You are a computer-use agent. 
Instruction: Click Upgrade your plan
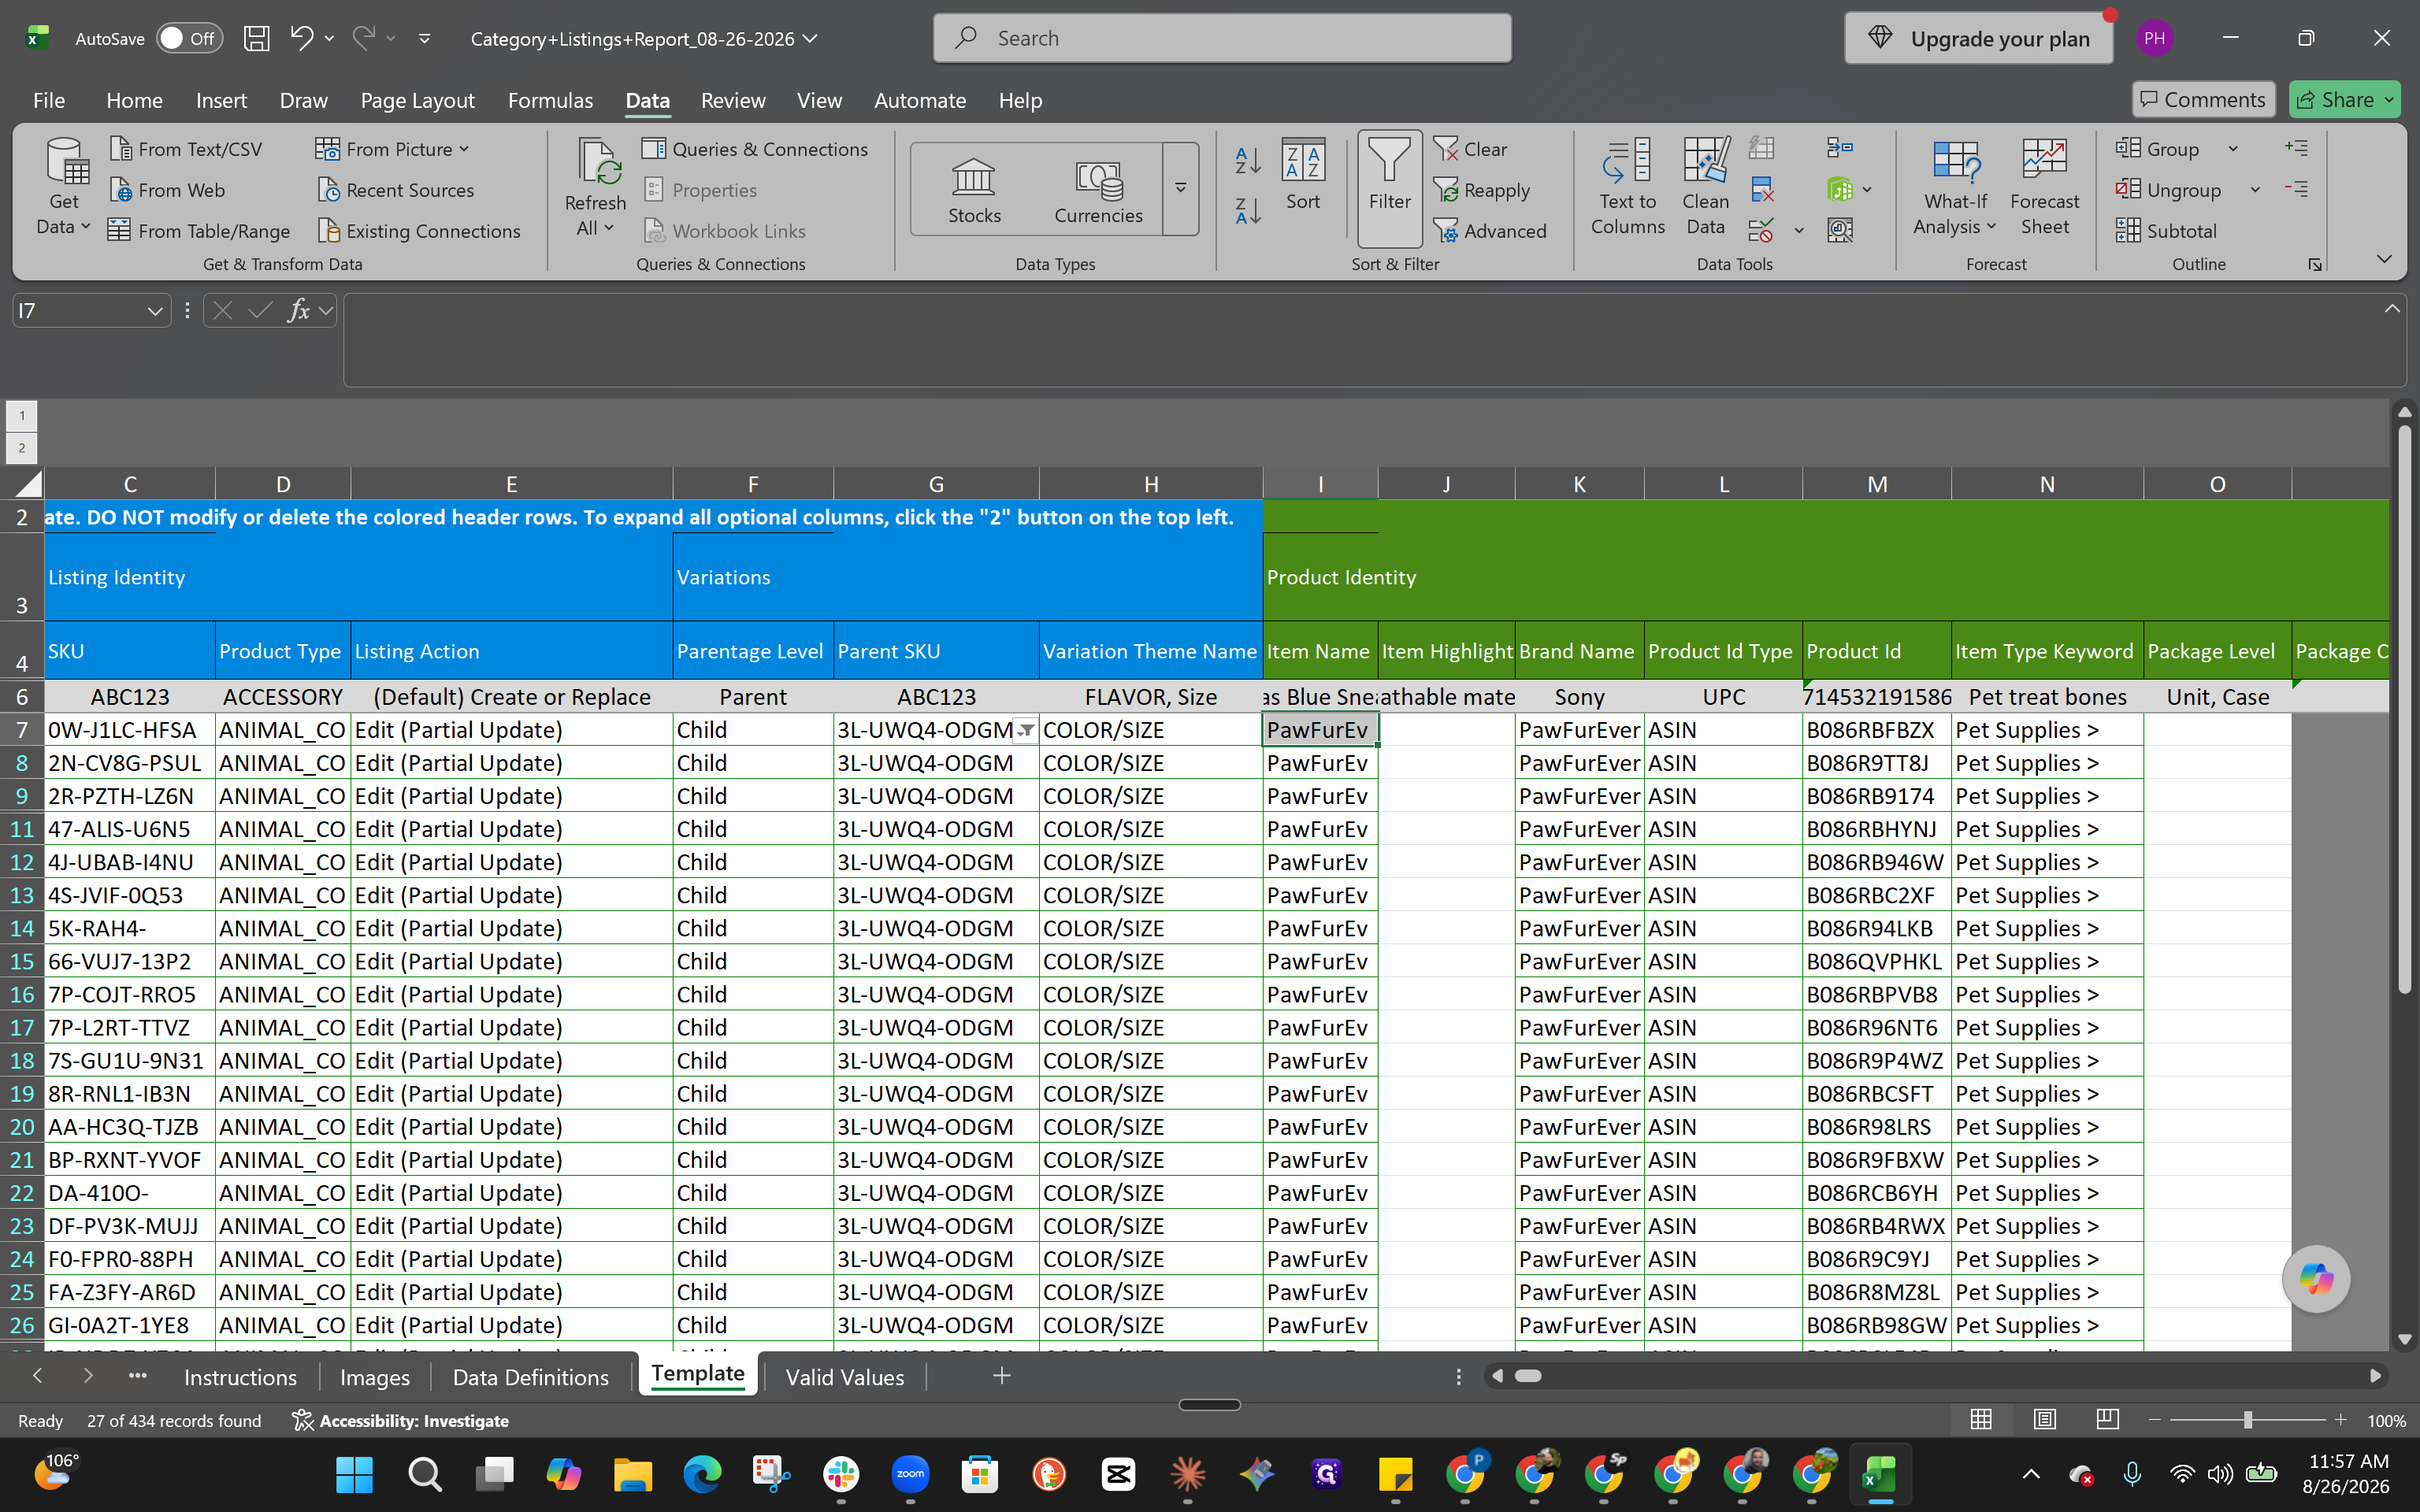(1978, 38)
